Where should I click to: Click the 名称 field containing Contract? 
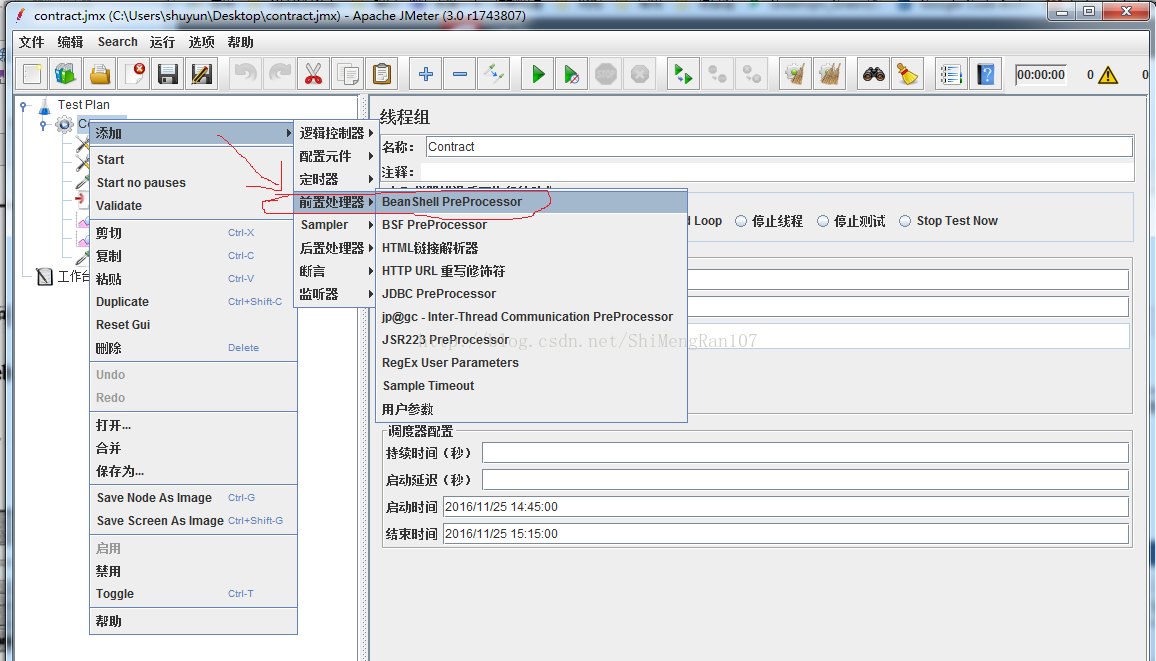779,147
